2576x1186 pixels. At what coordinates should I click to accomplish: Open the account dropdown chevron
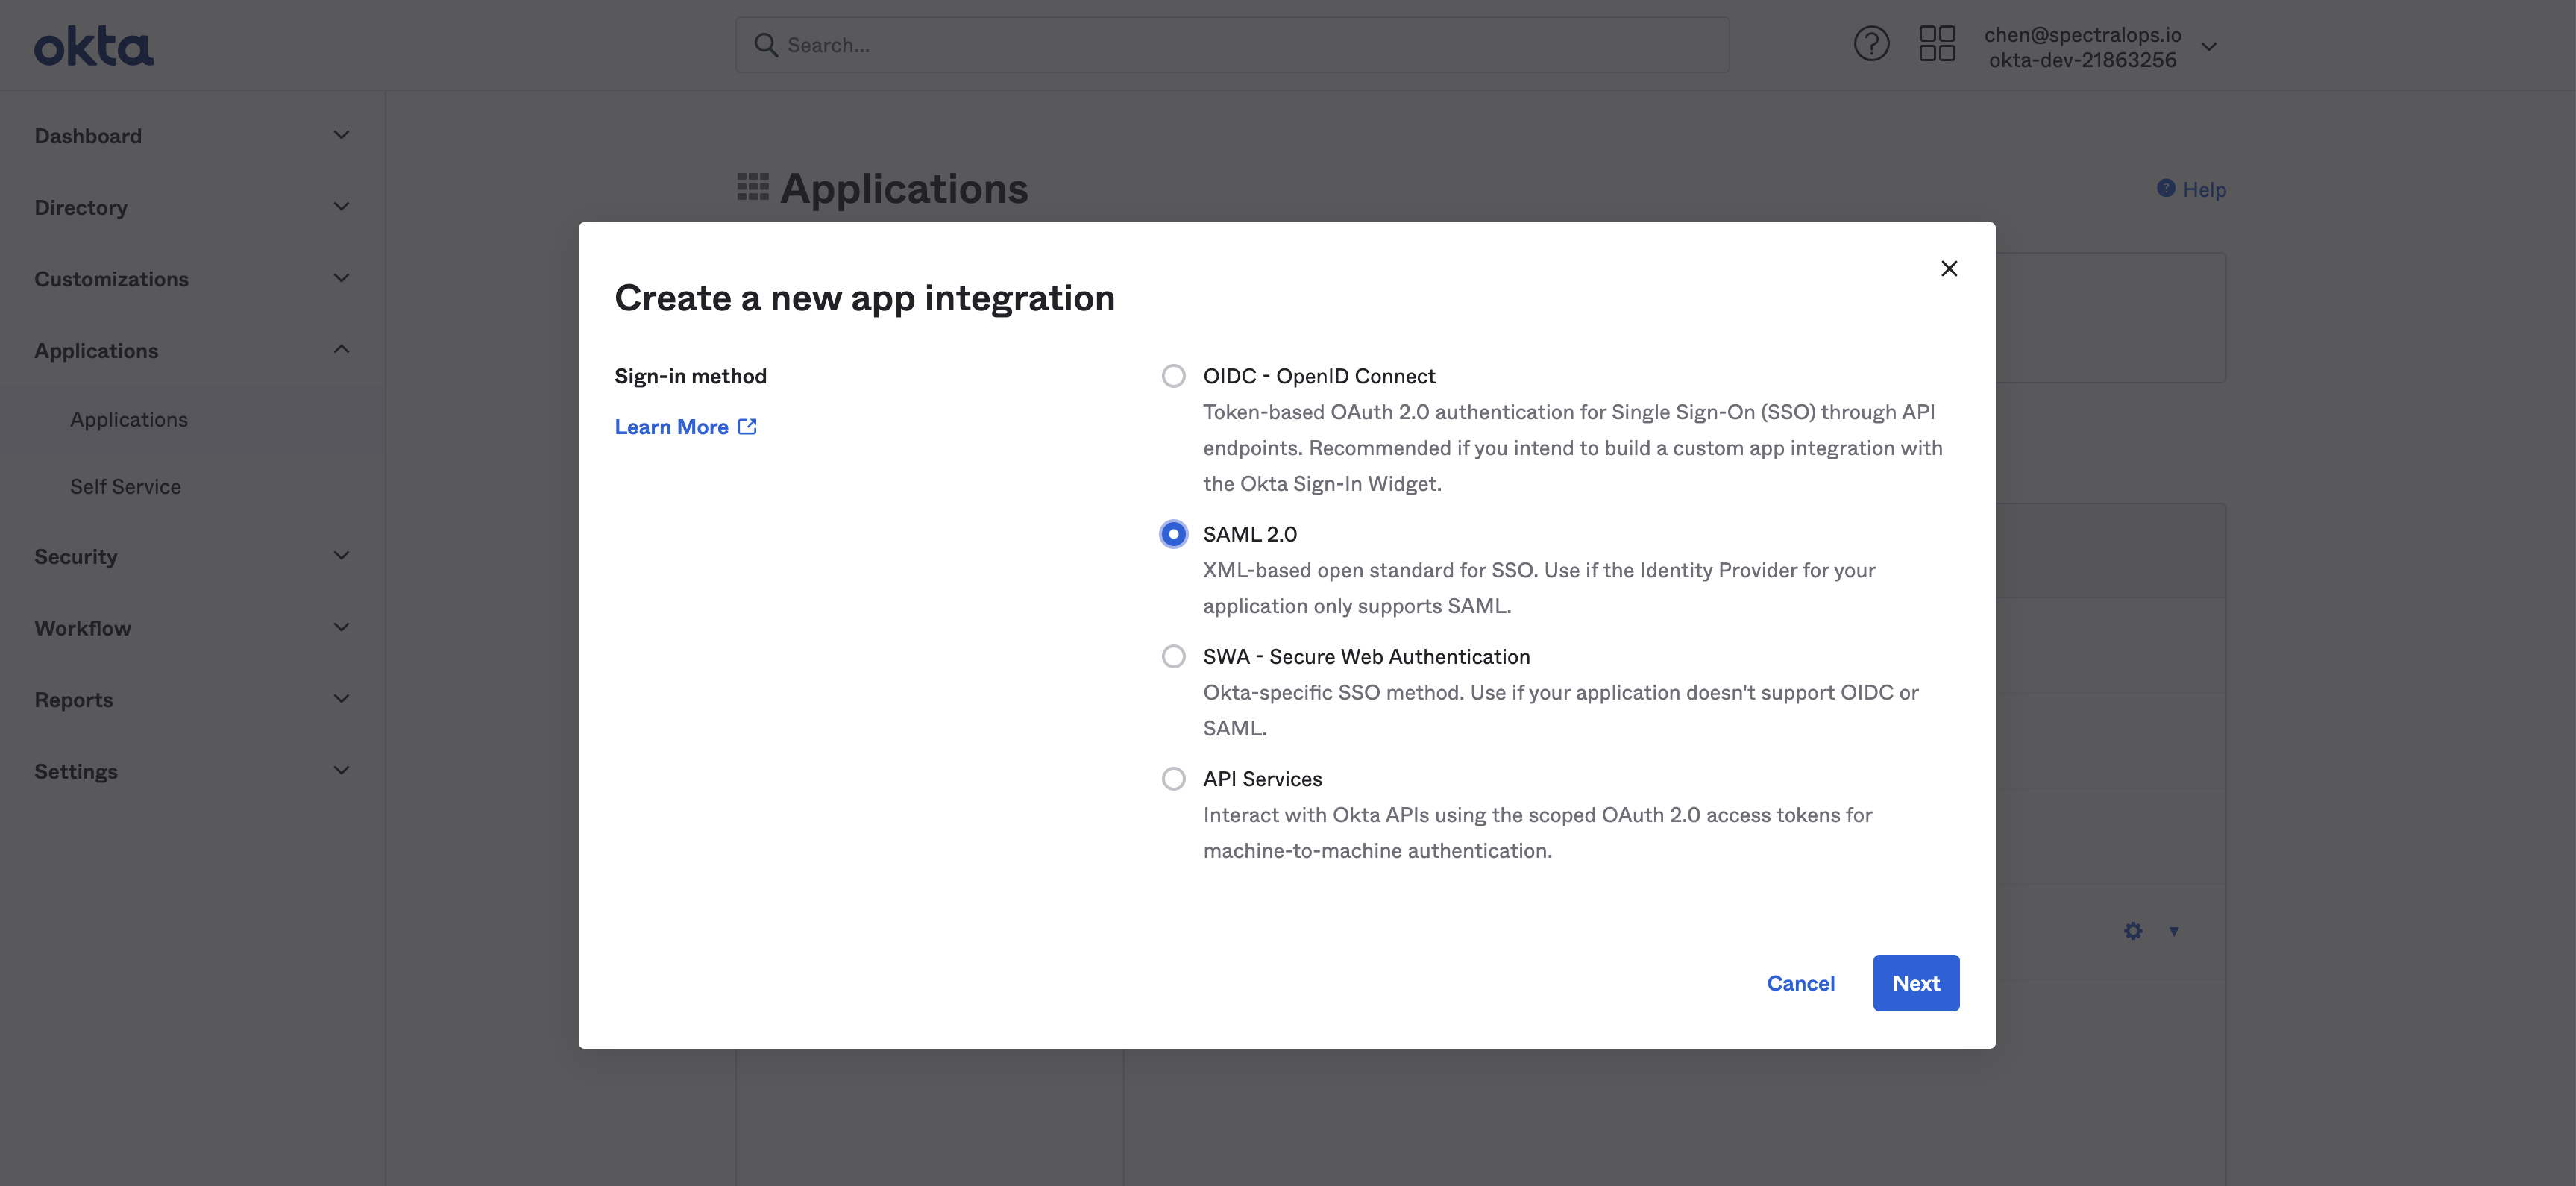click(2209, 46)
